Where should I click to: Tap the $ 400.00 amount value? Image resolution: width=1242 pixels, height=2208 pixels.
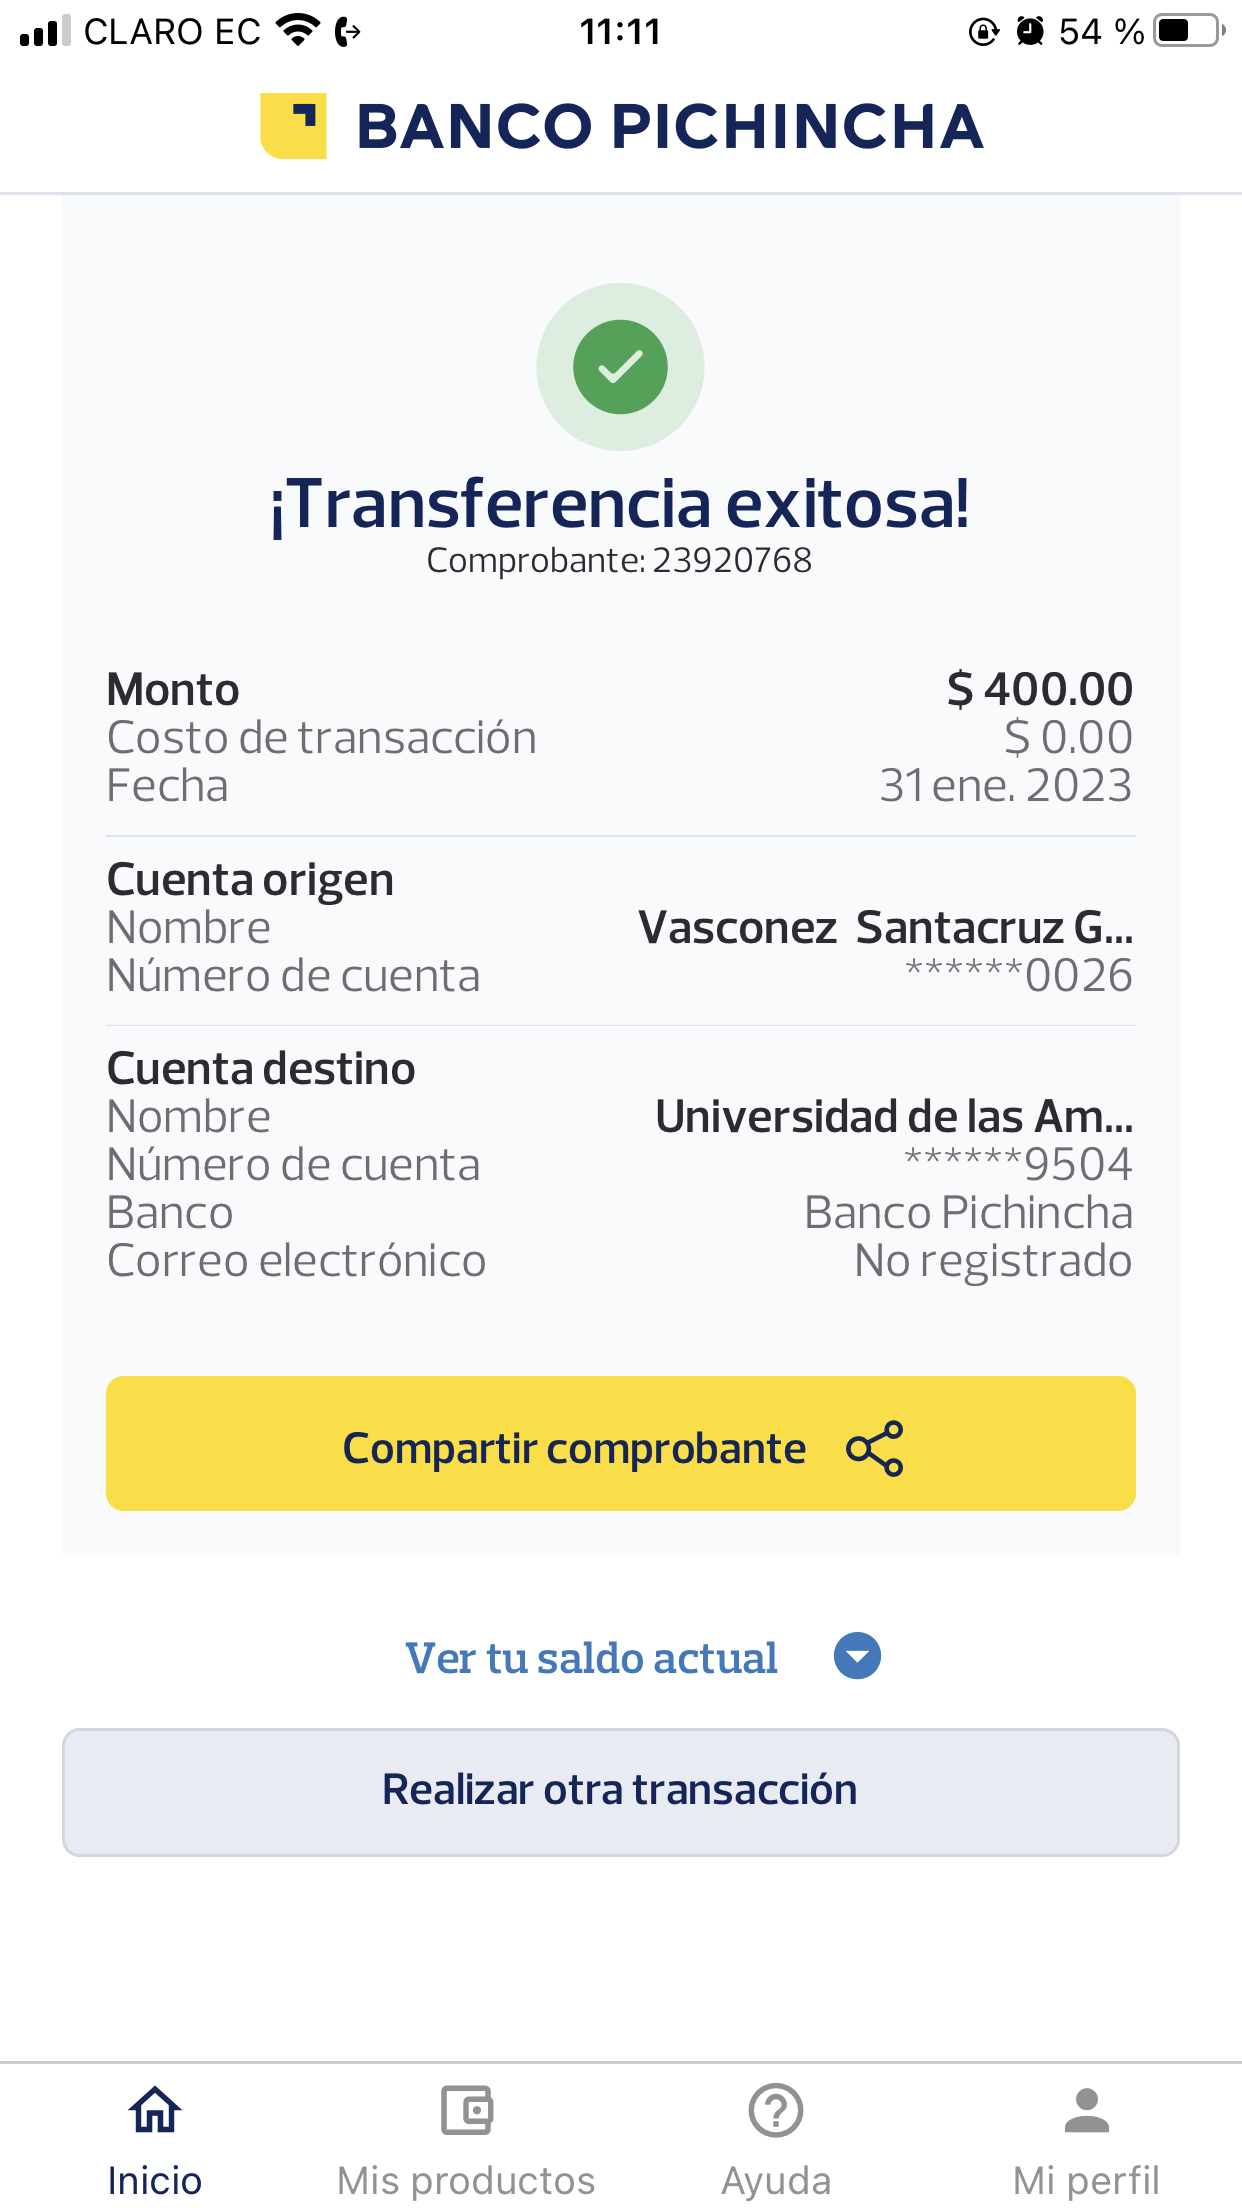tap(1039, 690)
